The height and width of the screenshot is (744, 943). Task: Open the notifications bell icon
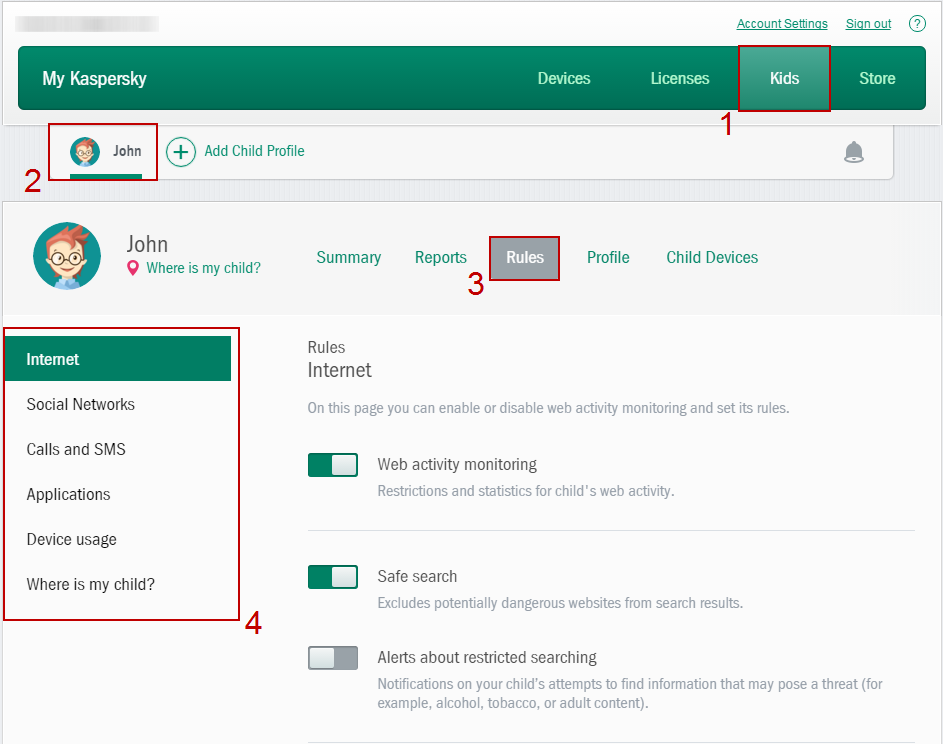853,152
